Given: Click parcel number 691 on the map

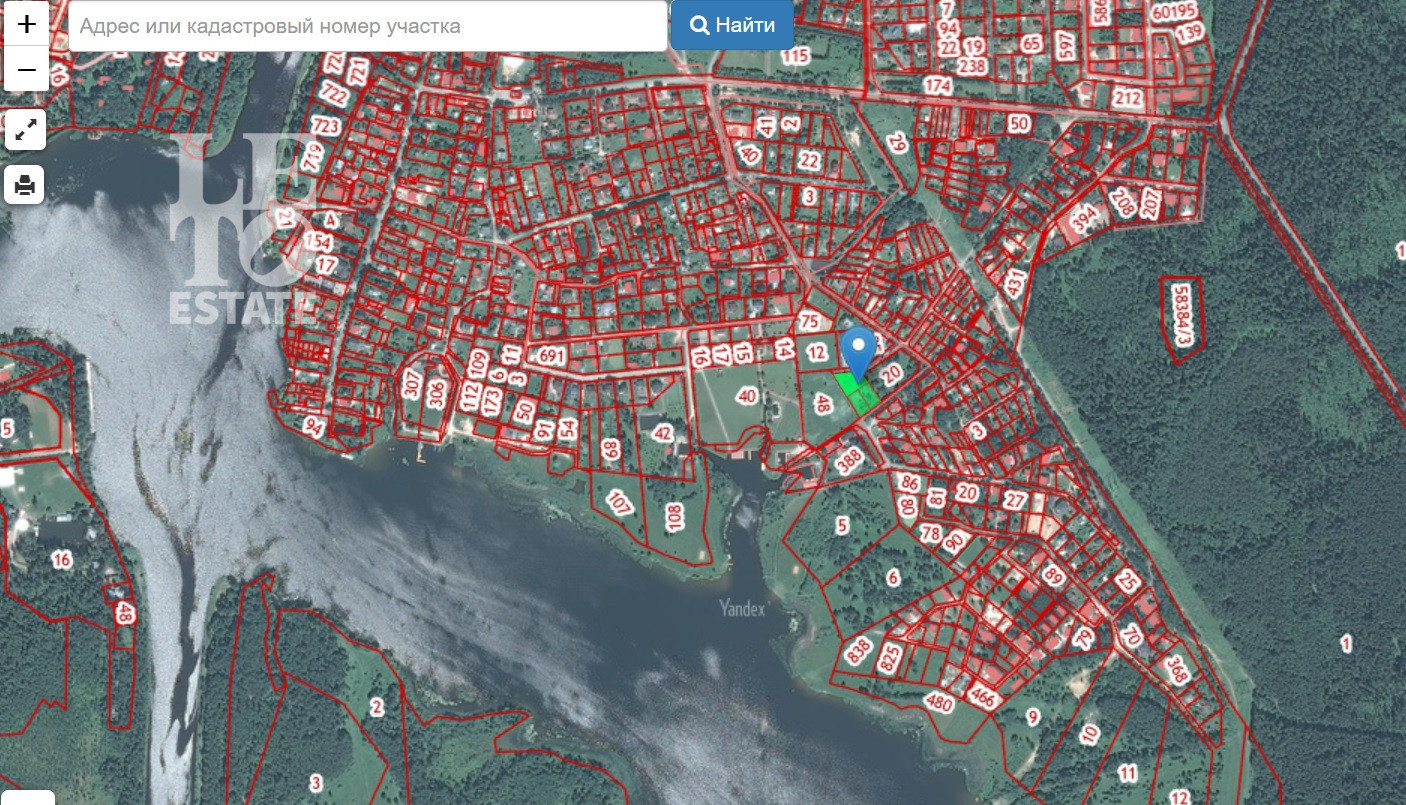Looking at the screenshot, I should 551,356.
